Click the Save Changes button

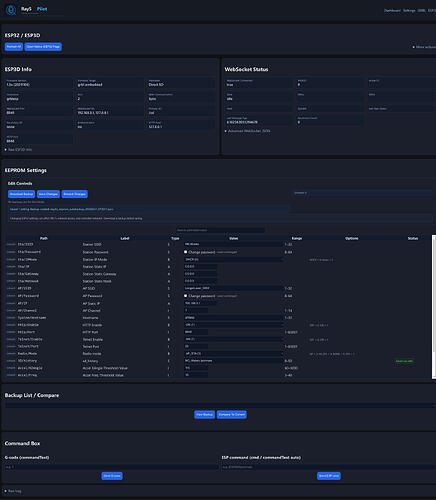tap(48, 194)
